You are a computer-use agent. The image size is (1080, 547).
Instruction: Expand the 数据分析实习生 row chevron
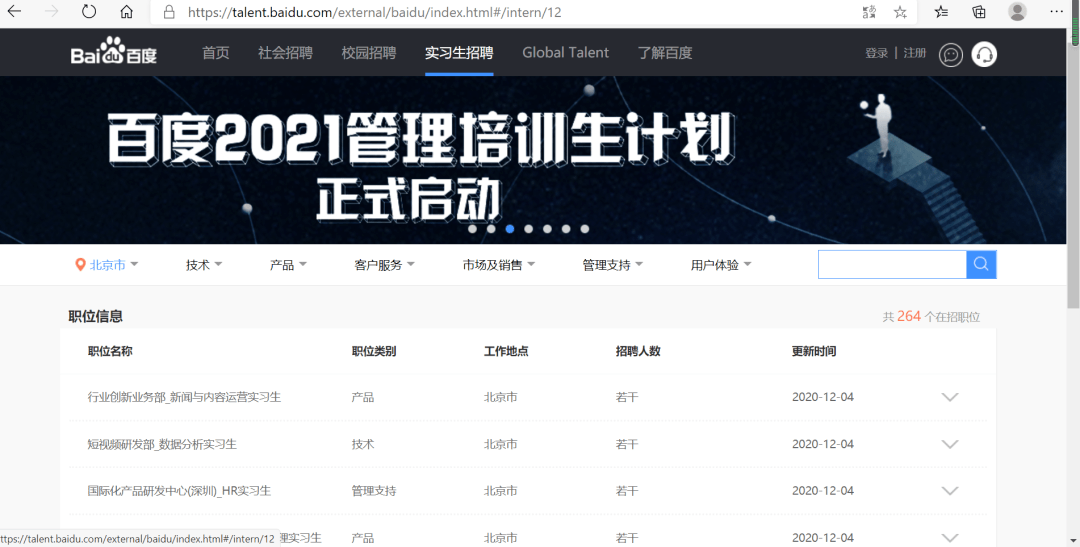pyautogui.click(x=950, y=444)
